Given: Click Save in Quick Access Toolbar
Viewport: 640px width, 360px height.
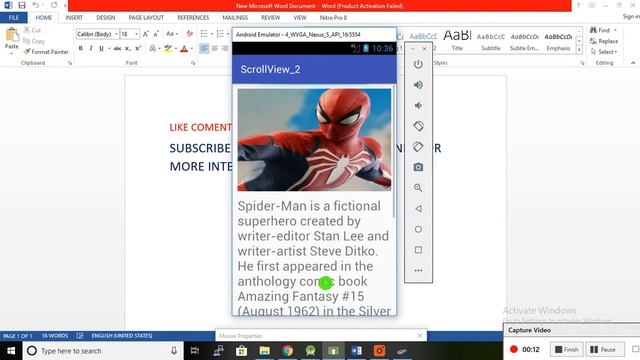Looking at the screenshot, I should pyautogui.click(x=22, y=5).
